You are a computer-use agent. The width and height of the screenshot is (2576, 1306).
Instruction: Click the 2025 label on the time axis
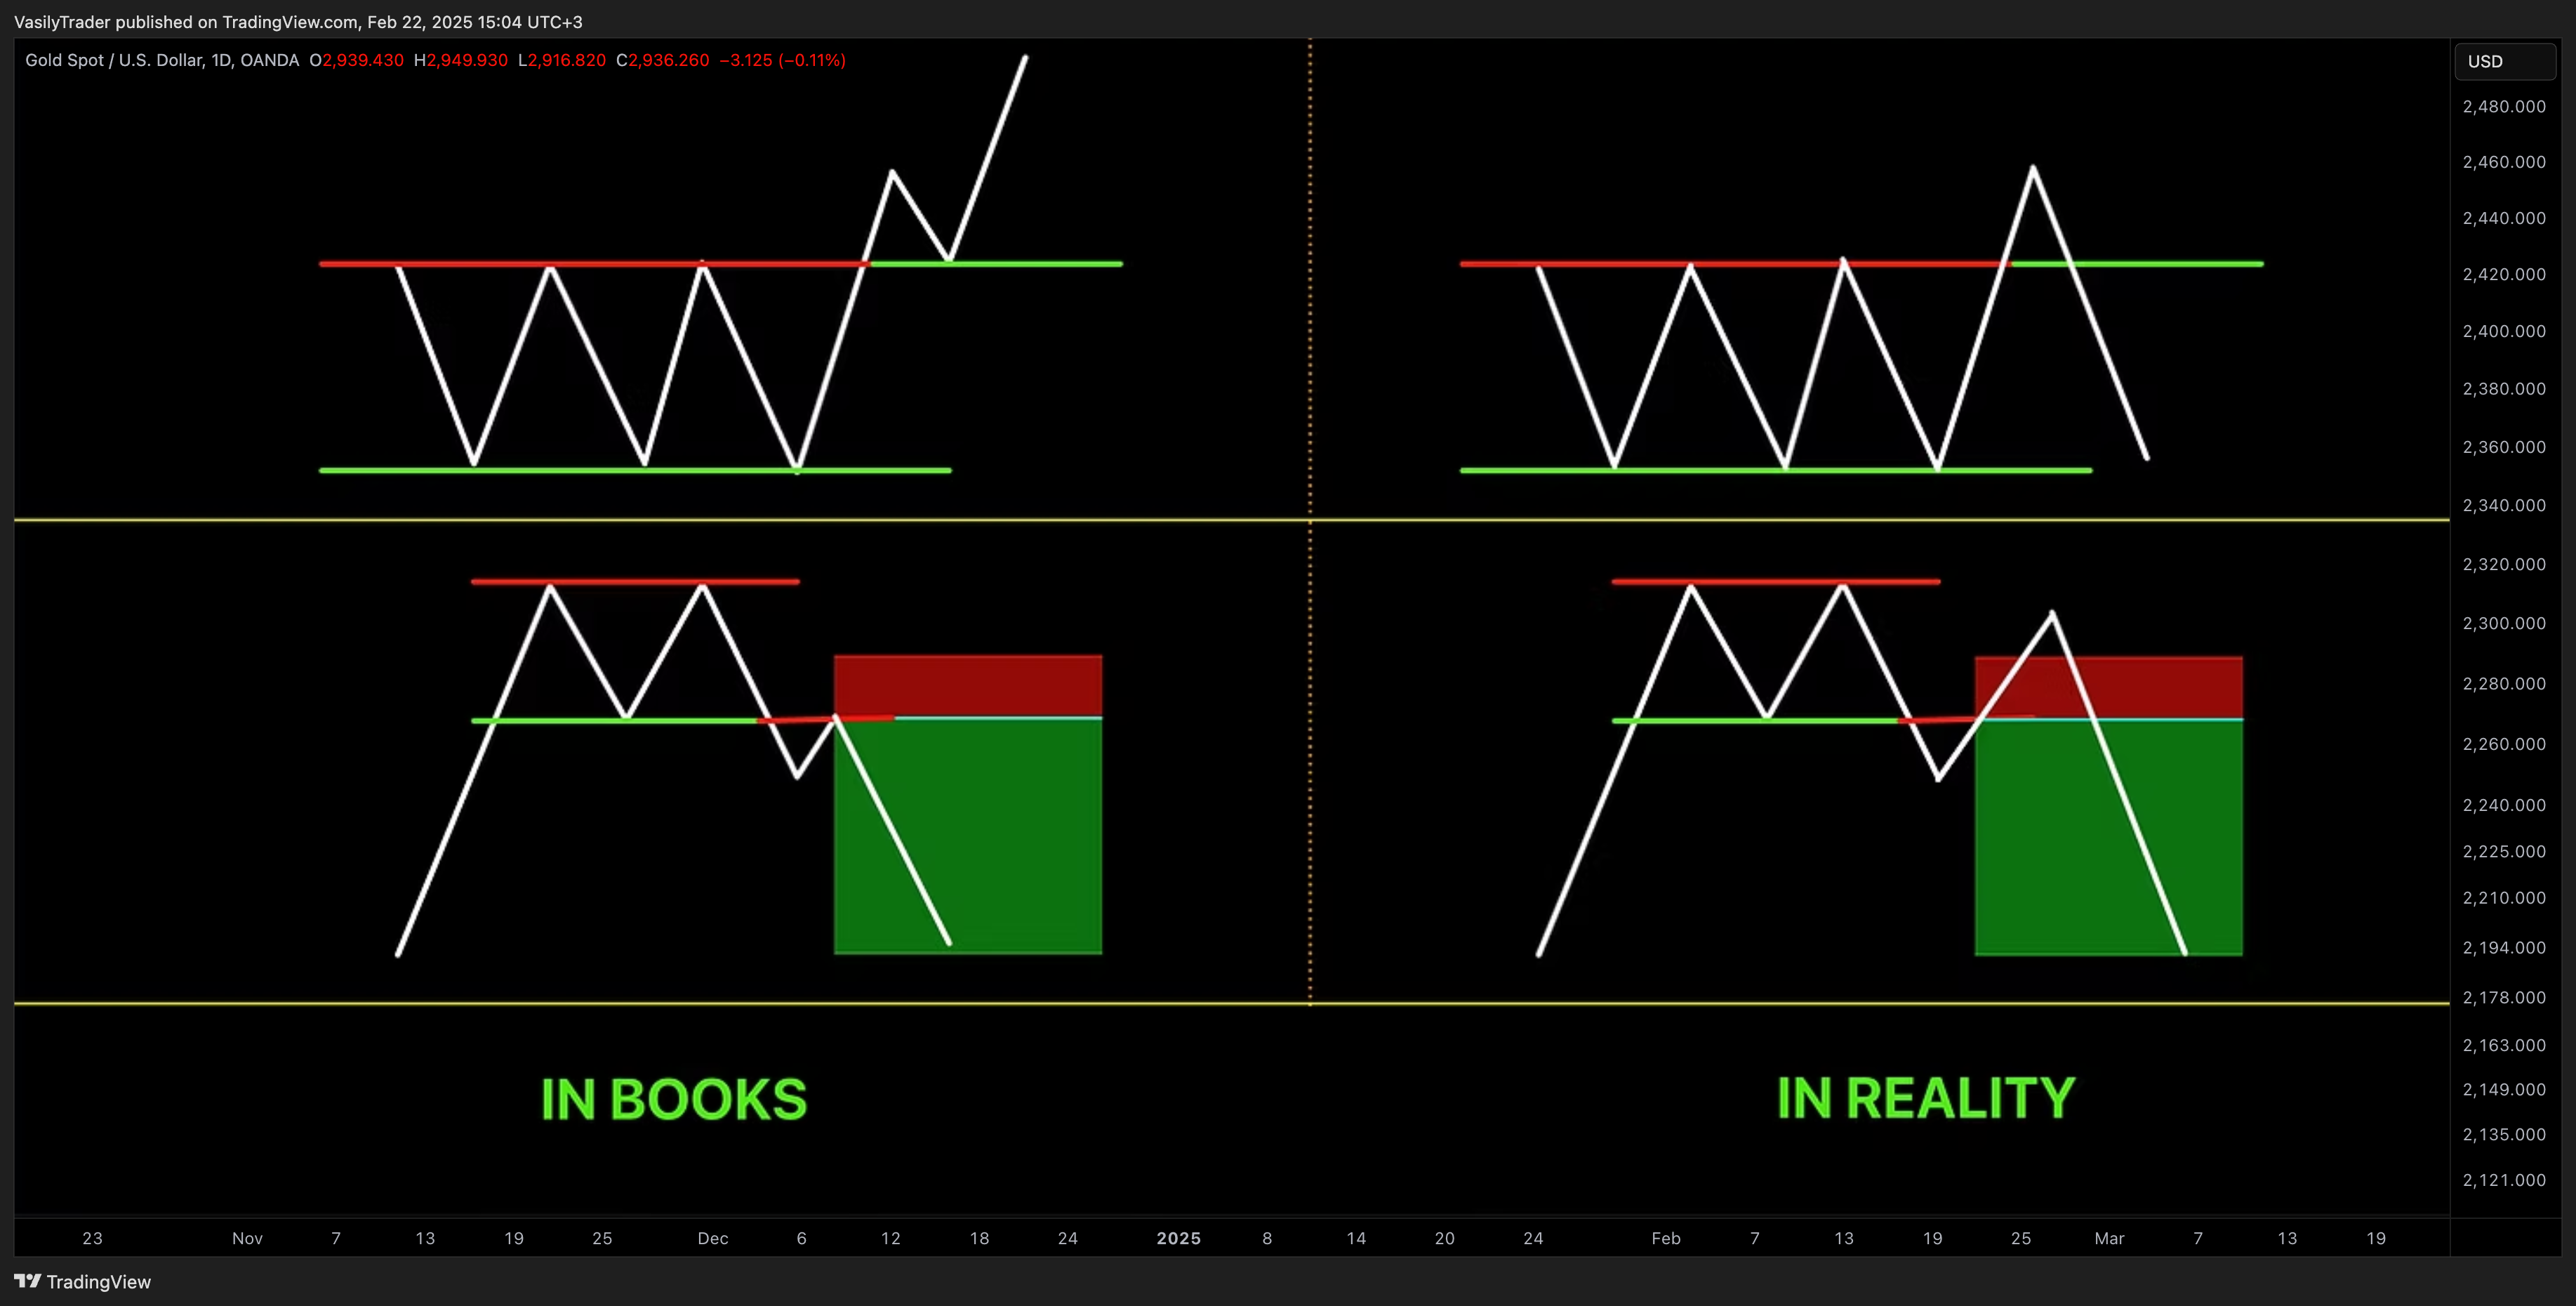(x=1178, y=1238)
